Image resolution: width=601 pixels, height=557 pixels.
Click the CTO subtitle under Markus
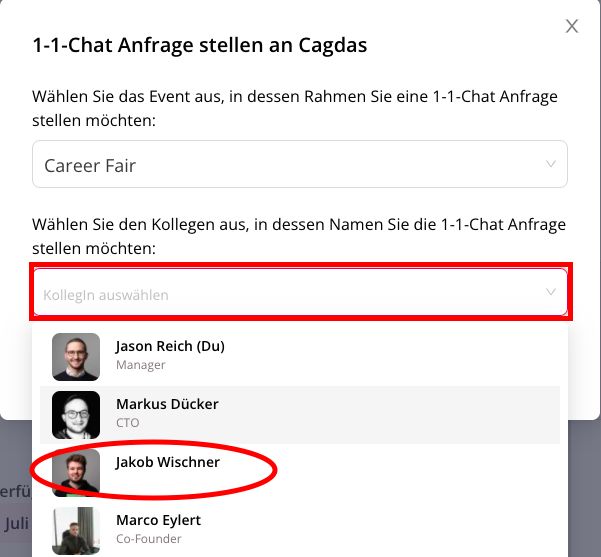click(128, 422)
